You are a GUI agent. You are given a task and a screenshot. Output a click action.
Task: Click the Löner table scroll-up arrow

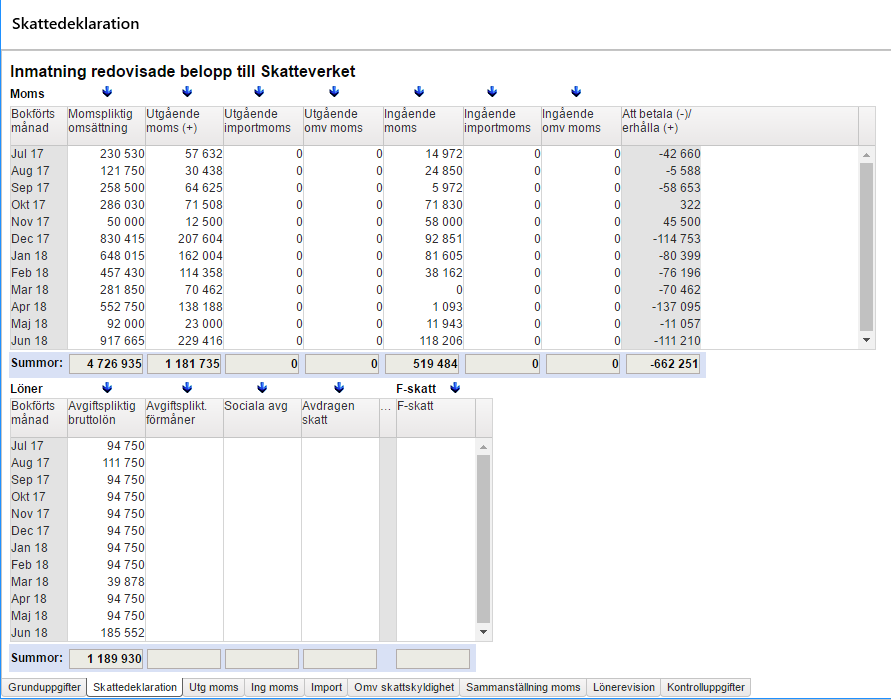484,447
